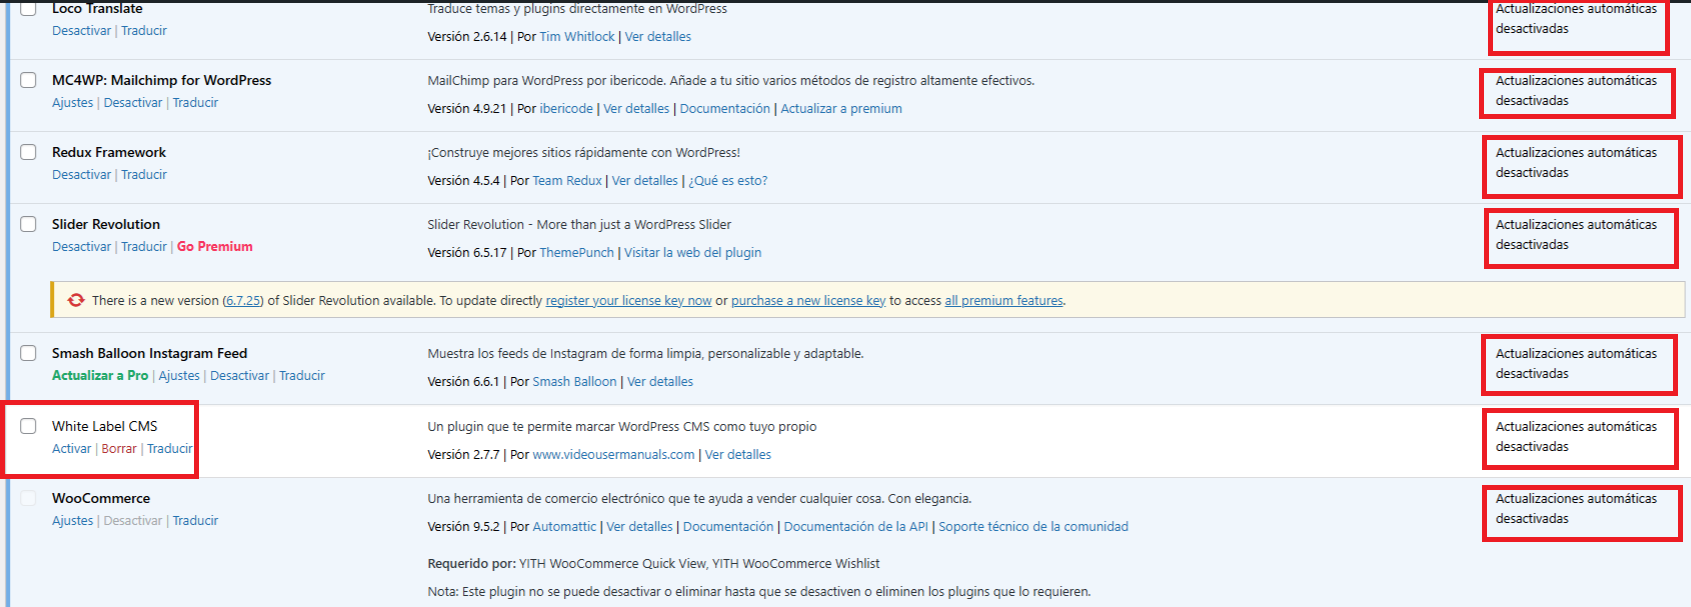This screenshot has width=1691, height=607.
Task: Click auto-updates status text for White Label CMS
Action: click(x=1576, y=437)
